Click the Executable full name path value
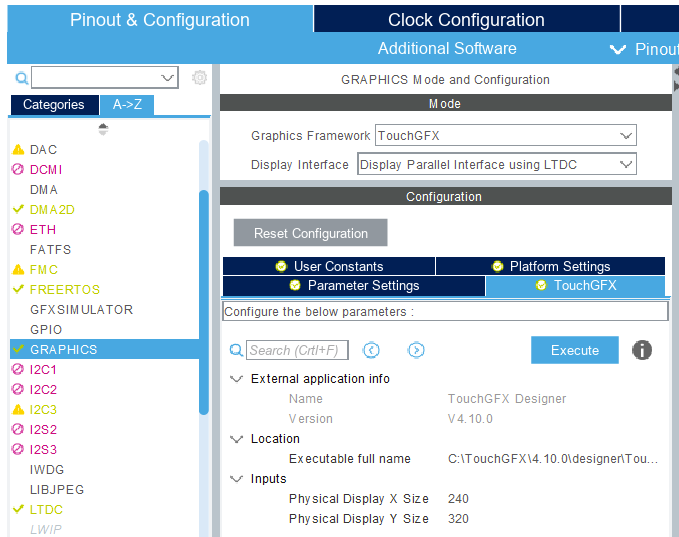The width and height of the screenshot is (679, 537). point(553,459)
